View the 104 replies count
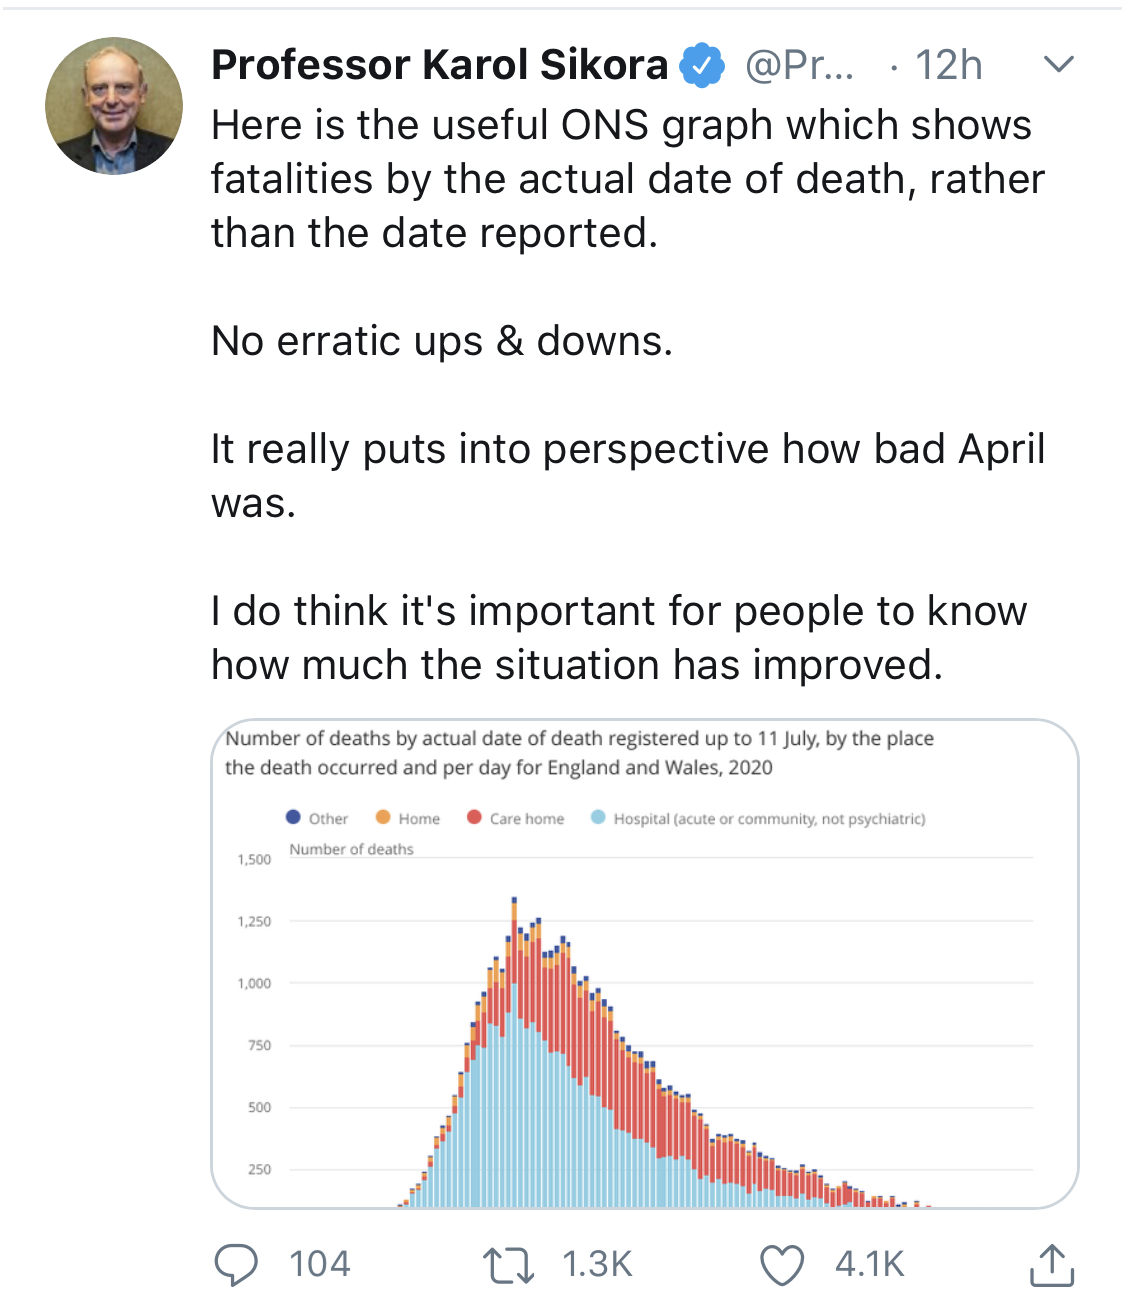 point(320,1264)
